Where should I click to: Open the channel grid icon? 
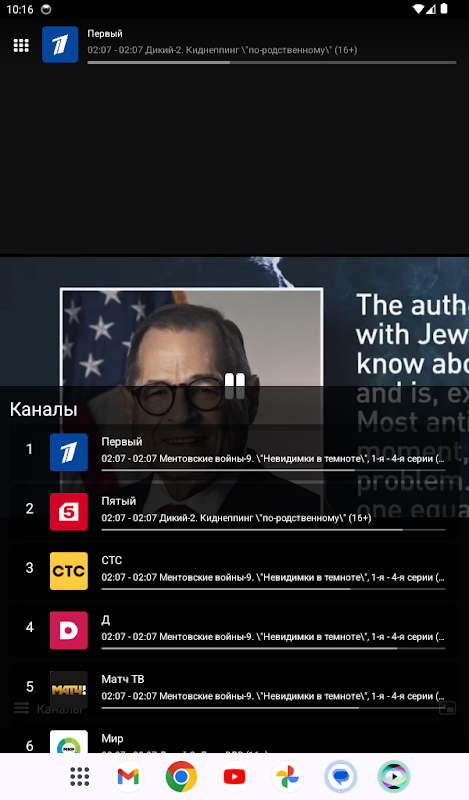(x=21, y=45)
